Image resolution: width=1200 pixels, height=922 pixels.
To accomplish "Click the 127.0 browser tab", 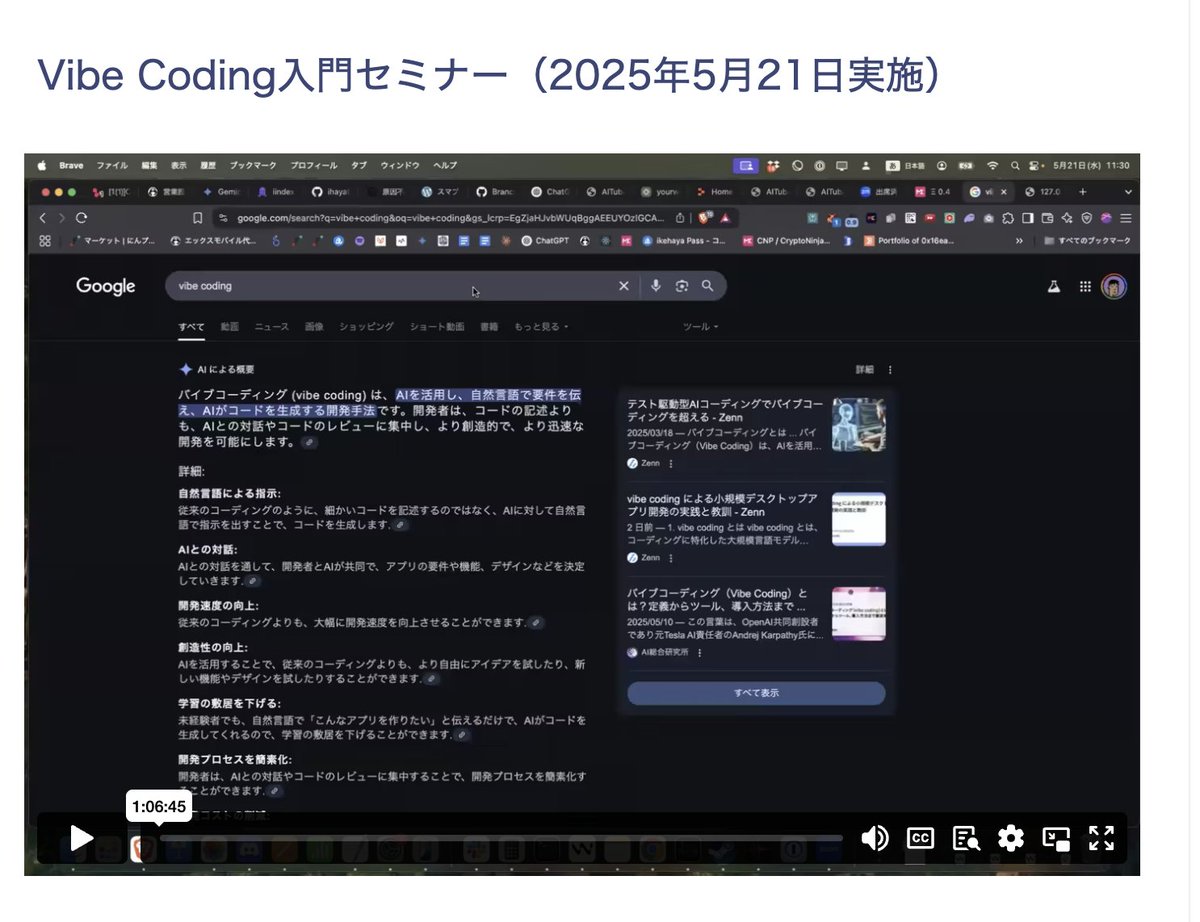I will 1043,191.
